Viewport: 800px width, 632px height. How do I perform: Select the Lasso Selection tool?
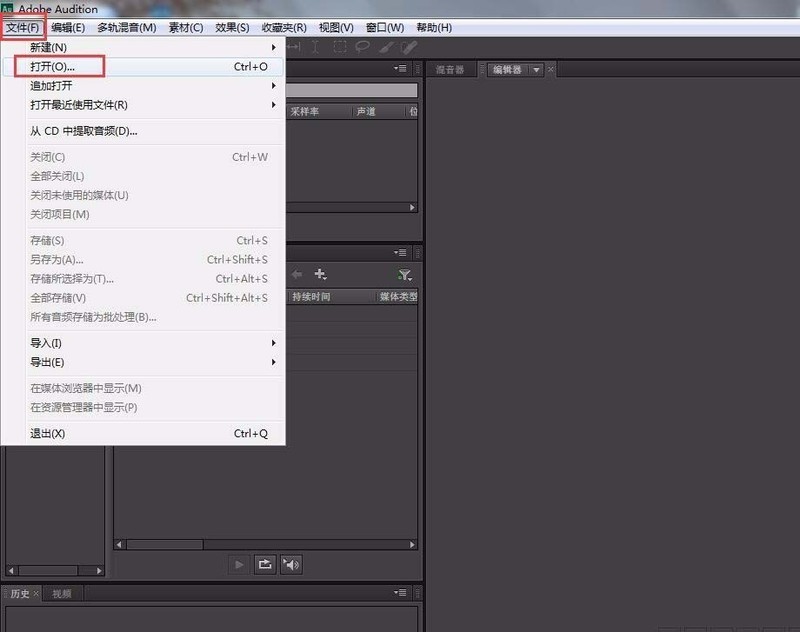coord(362,46)
